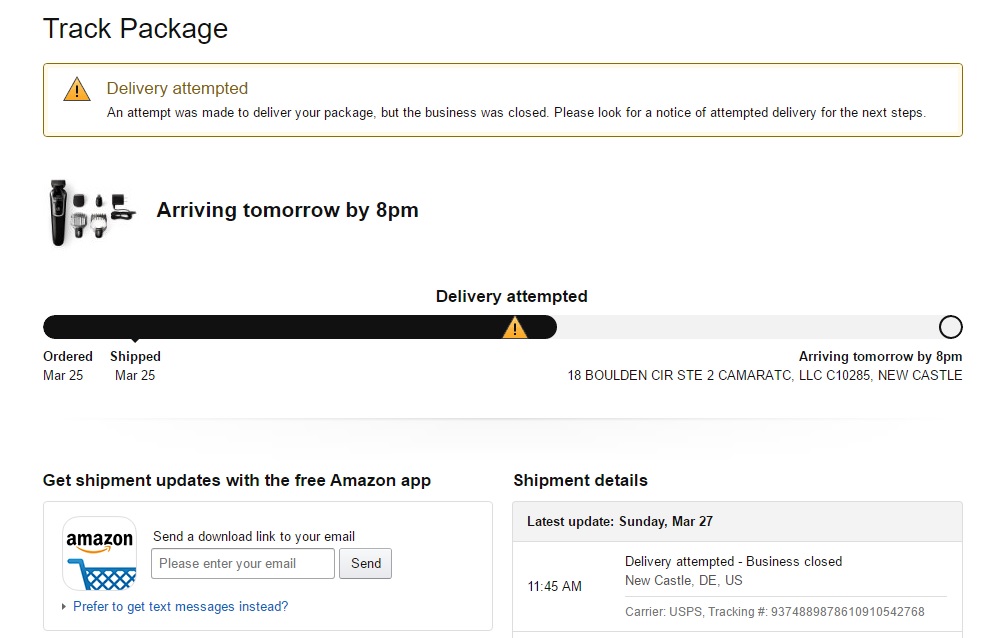Click the "Arriving tomorrow by 8pm" heading
The image size is (983, 638).
tap(287, 210)
